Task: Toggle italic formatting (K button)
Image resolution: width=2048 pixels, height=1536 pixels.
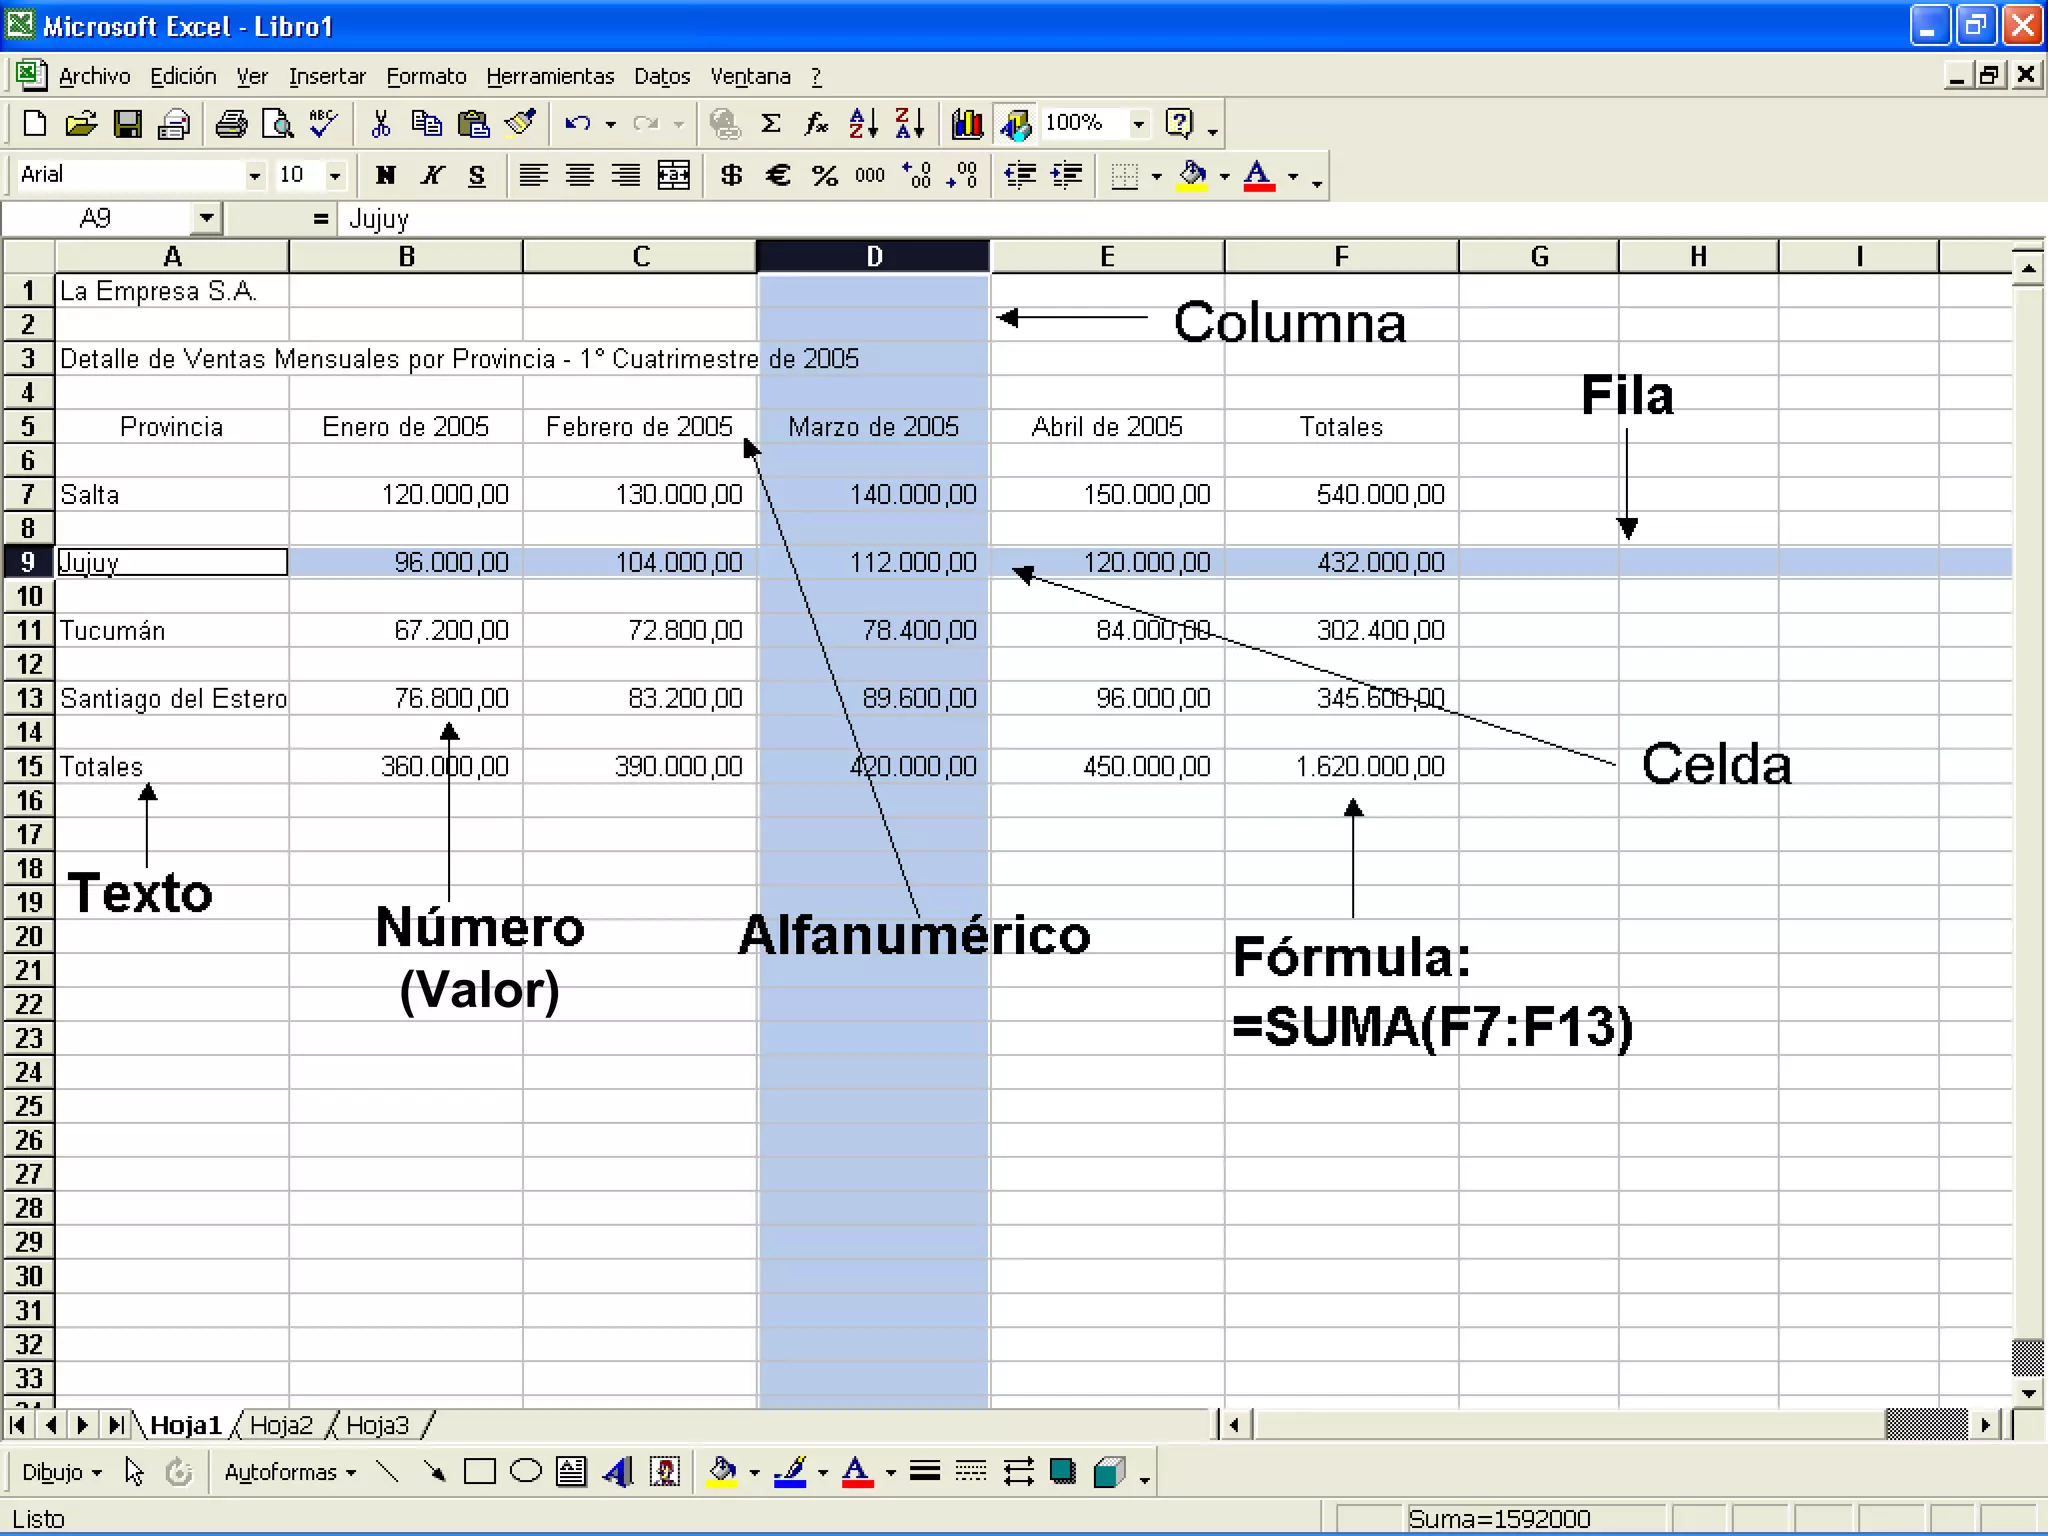Action: tap(431, 176)
